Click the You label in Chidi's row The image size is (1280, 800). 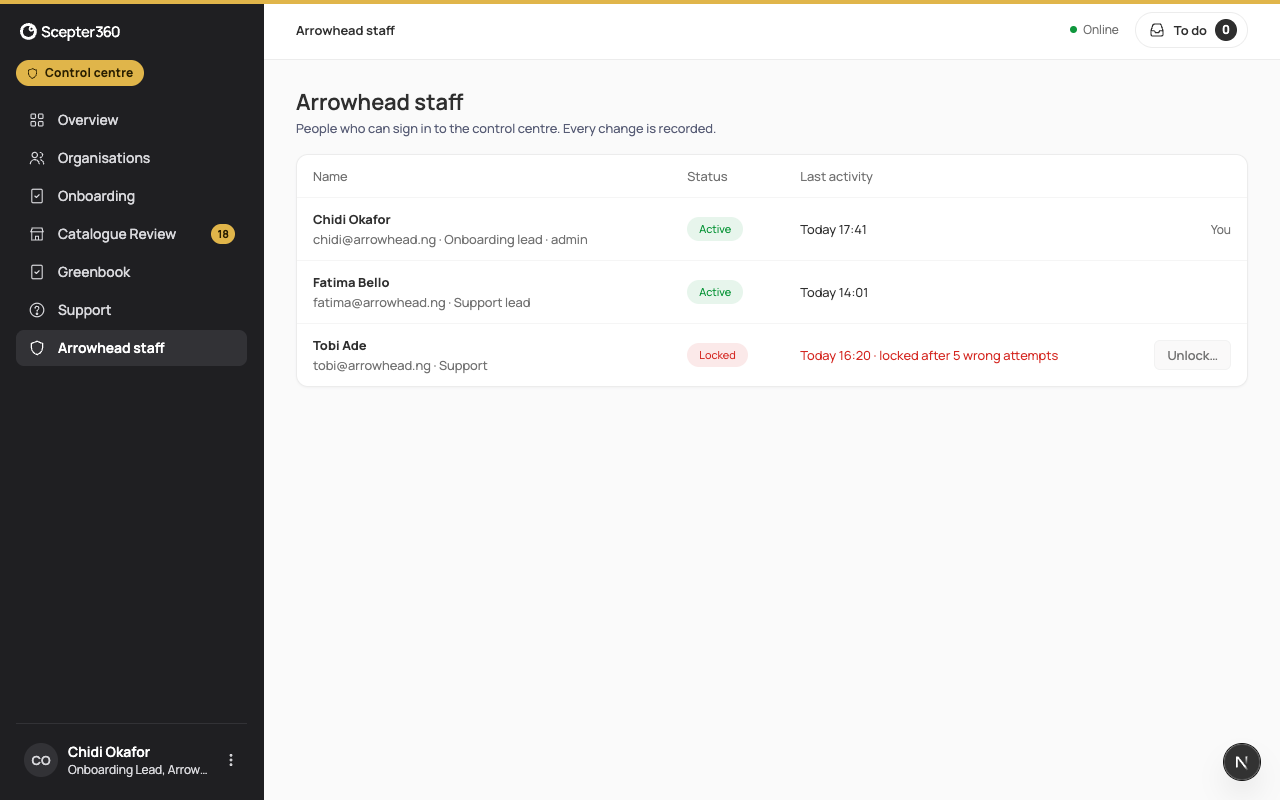coord(1220,230)
